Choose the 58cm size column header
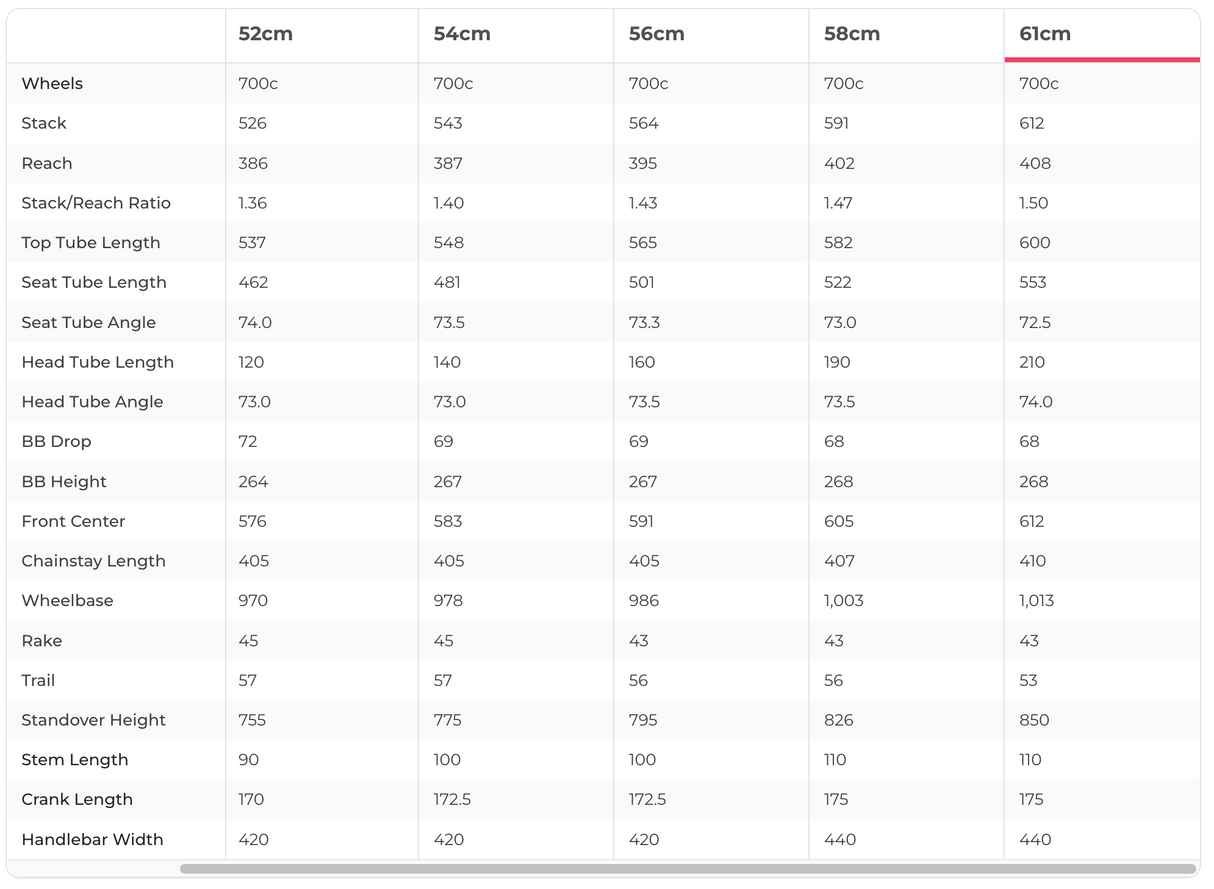 (851, 34)
